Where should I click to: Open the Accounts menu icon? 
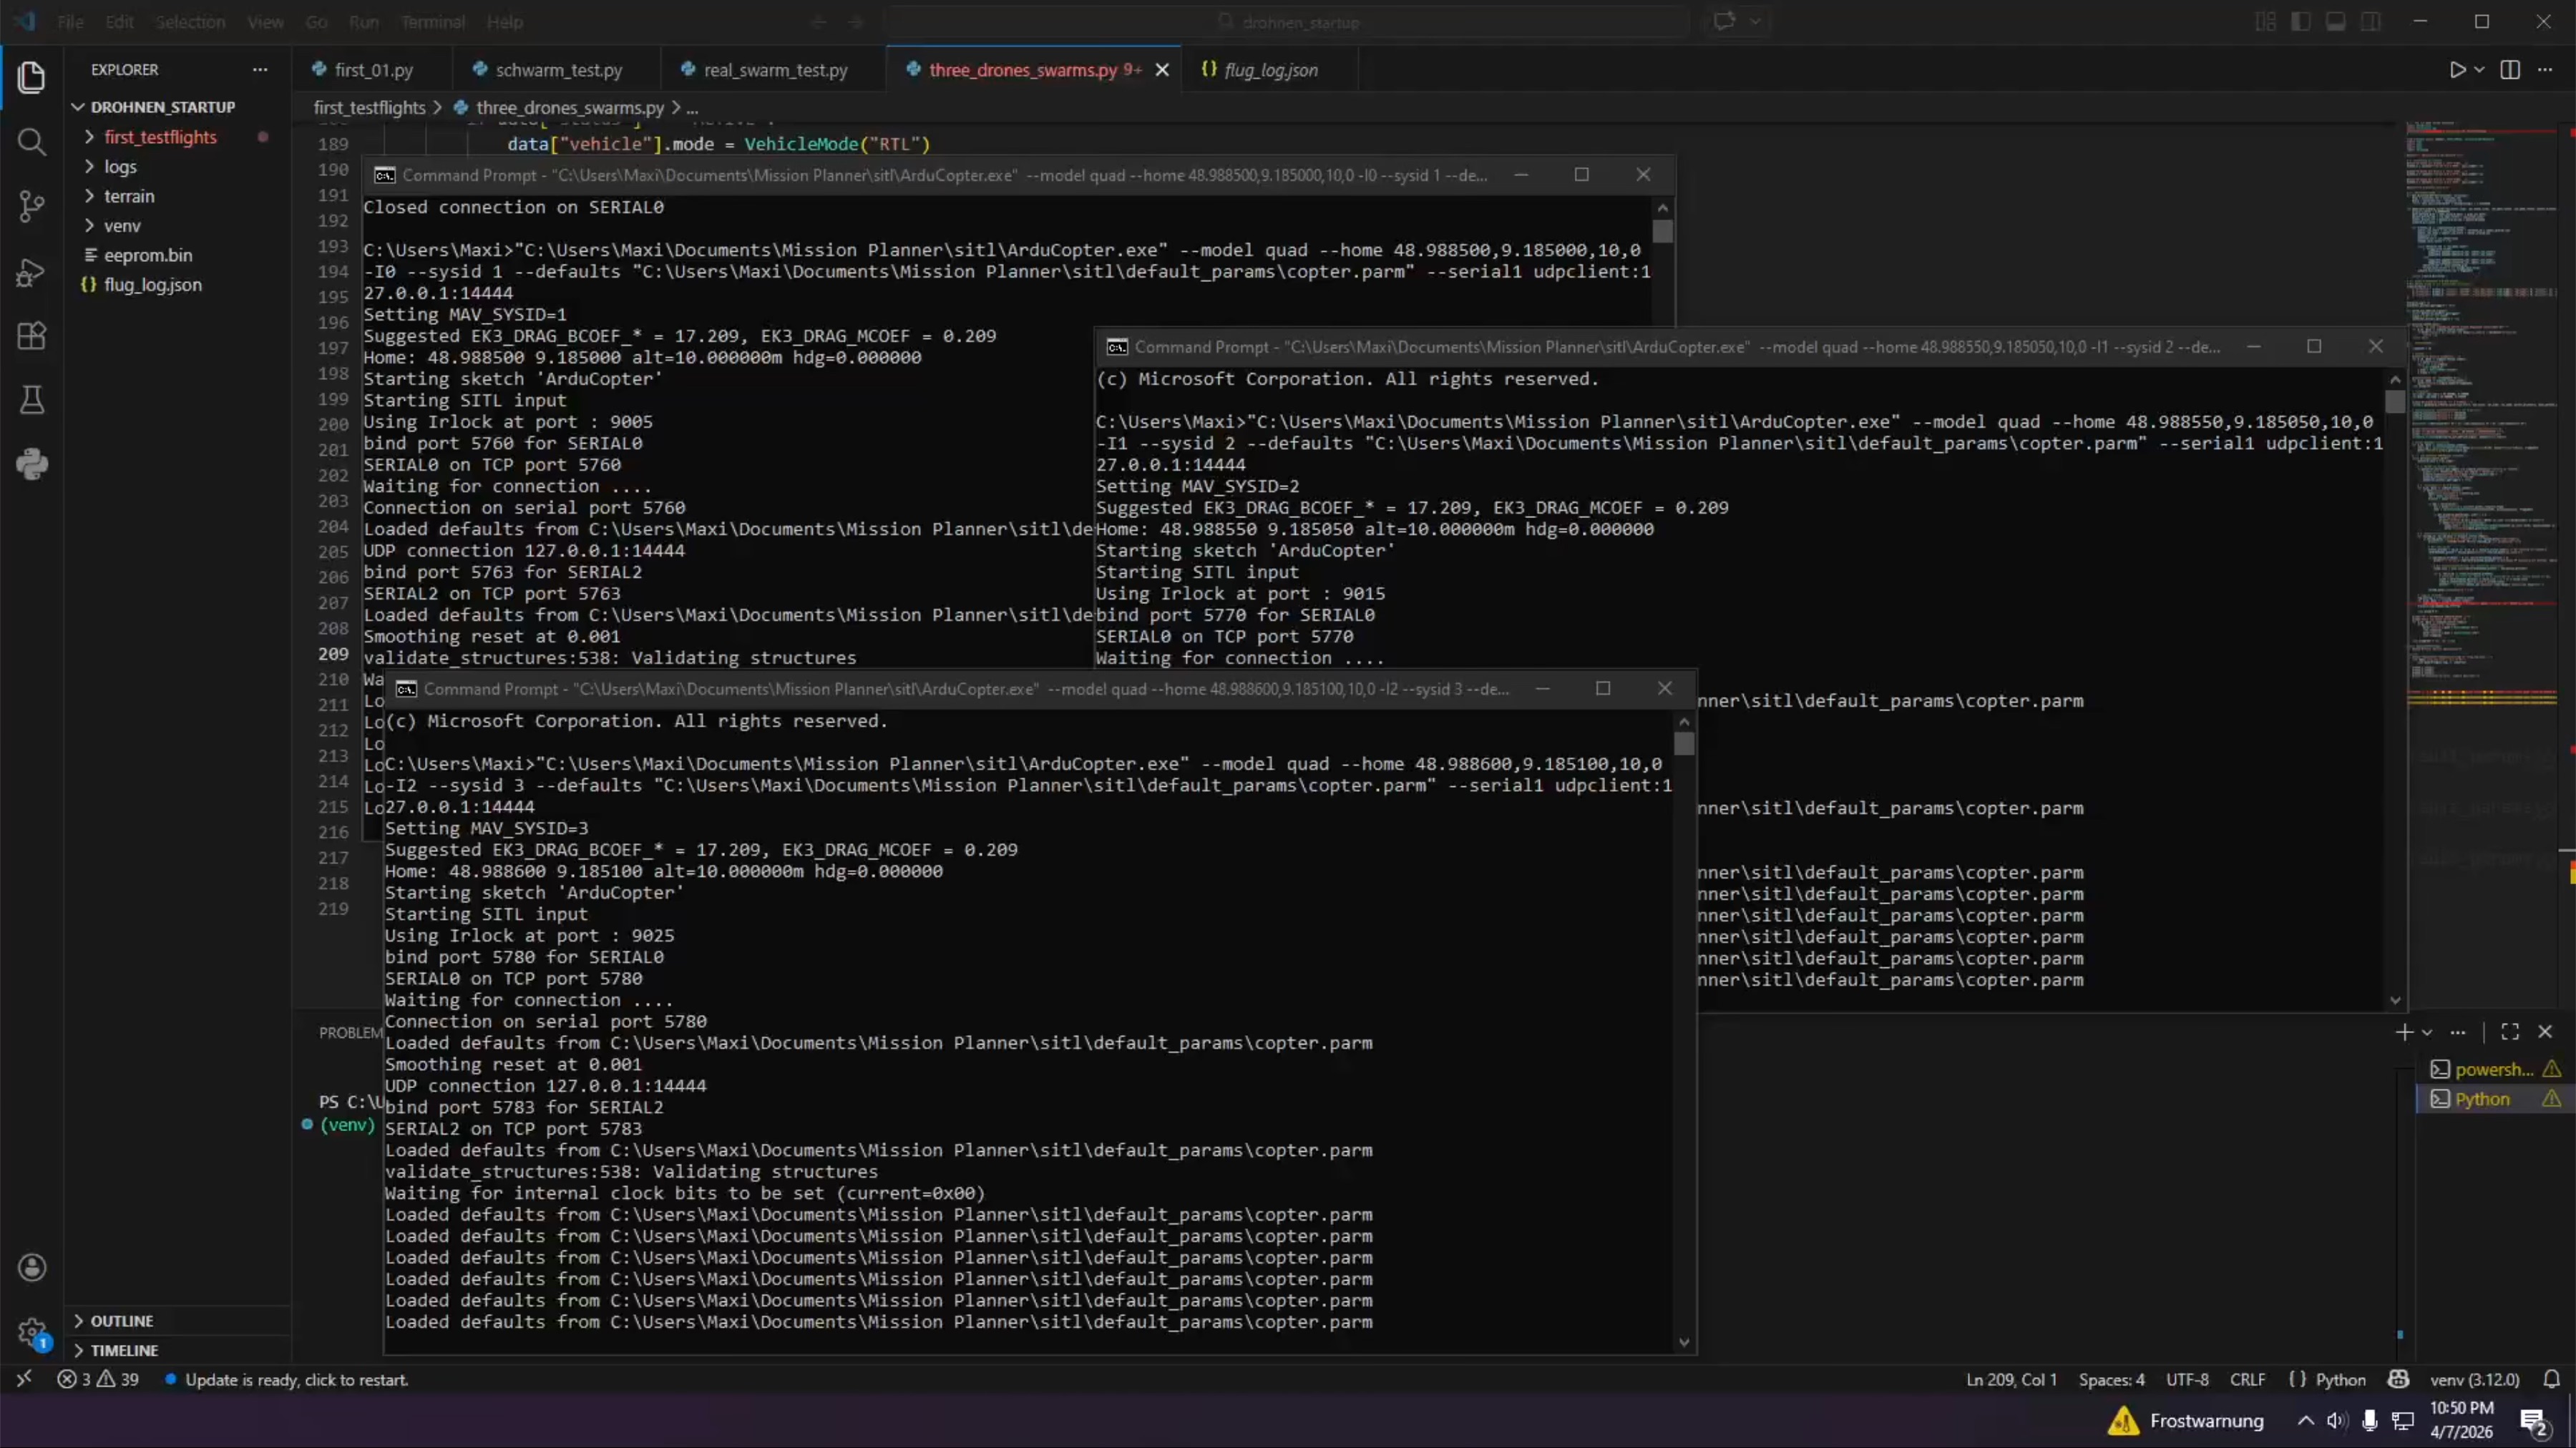click(x=32, y=1268)
